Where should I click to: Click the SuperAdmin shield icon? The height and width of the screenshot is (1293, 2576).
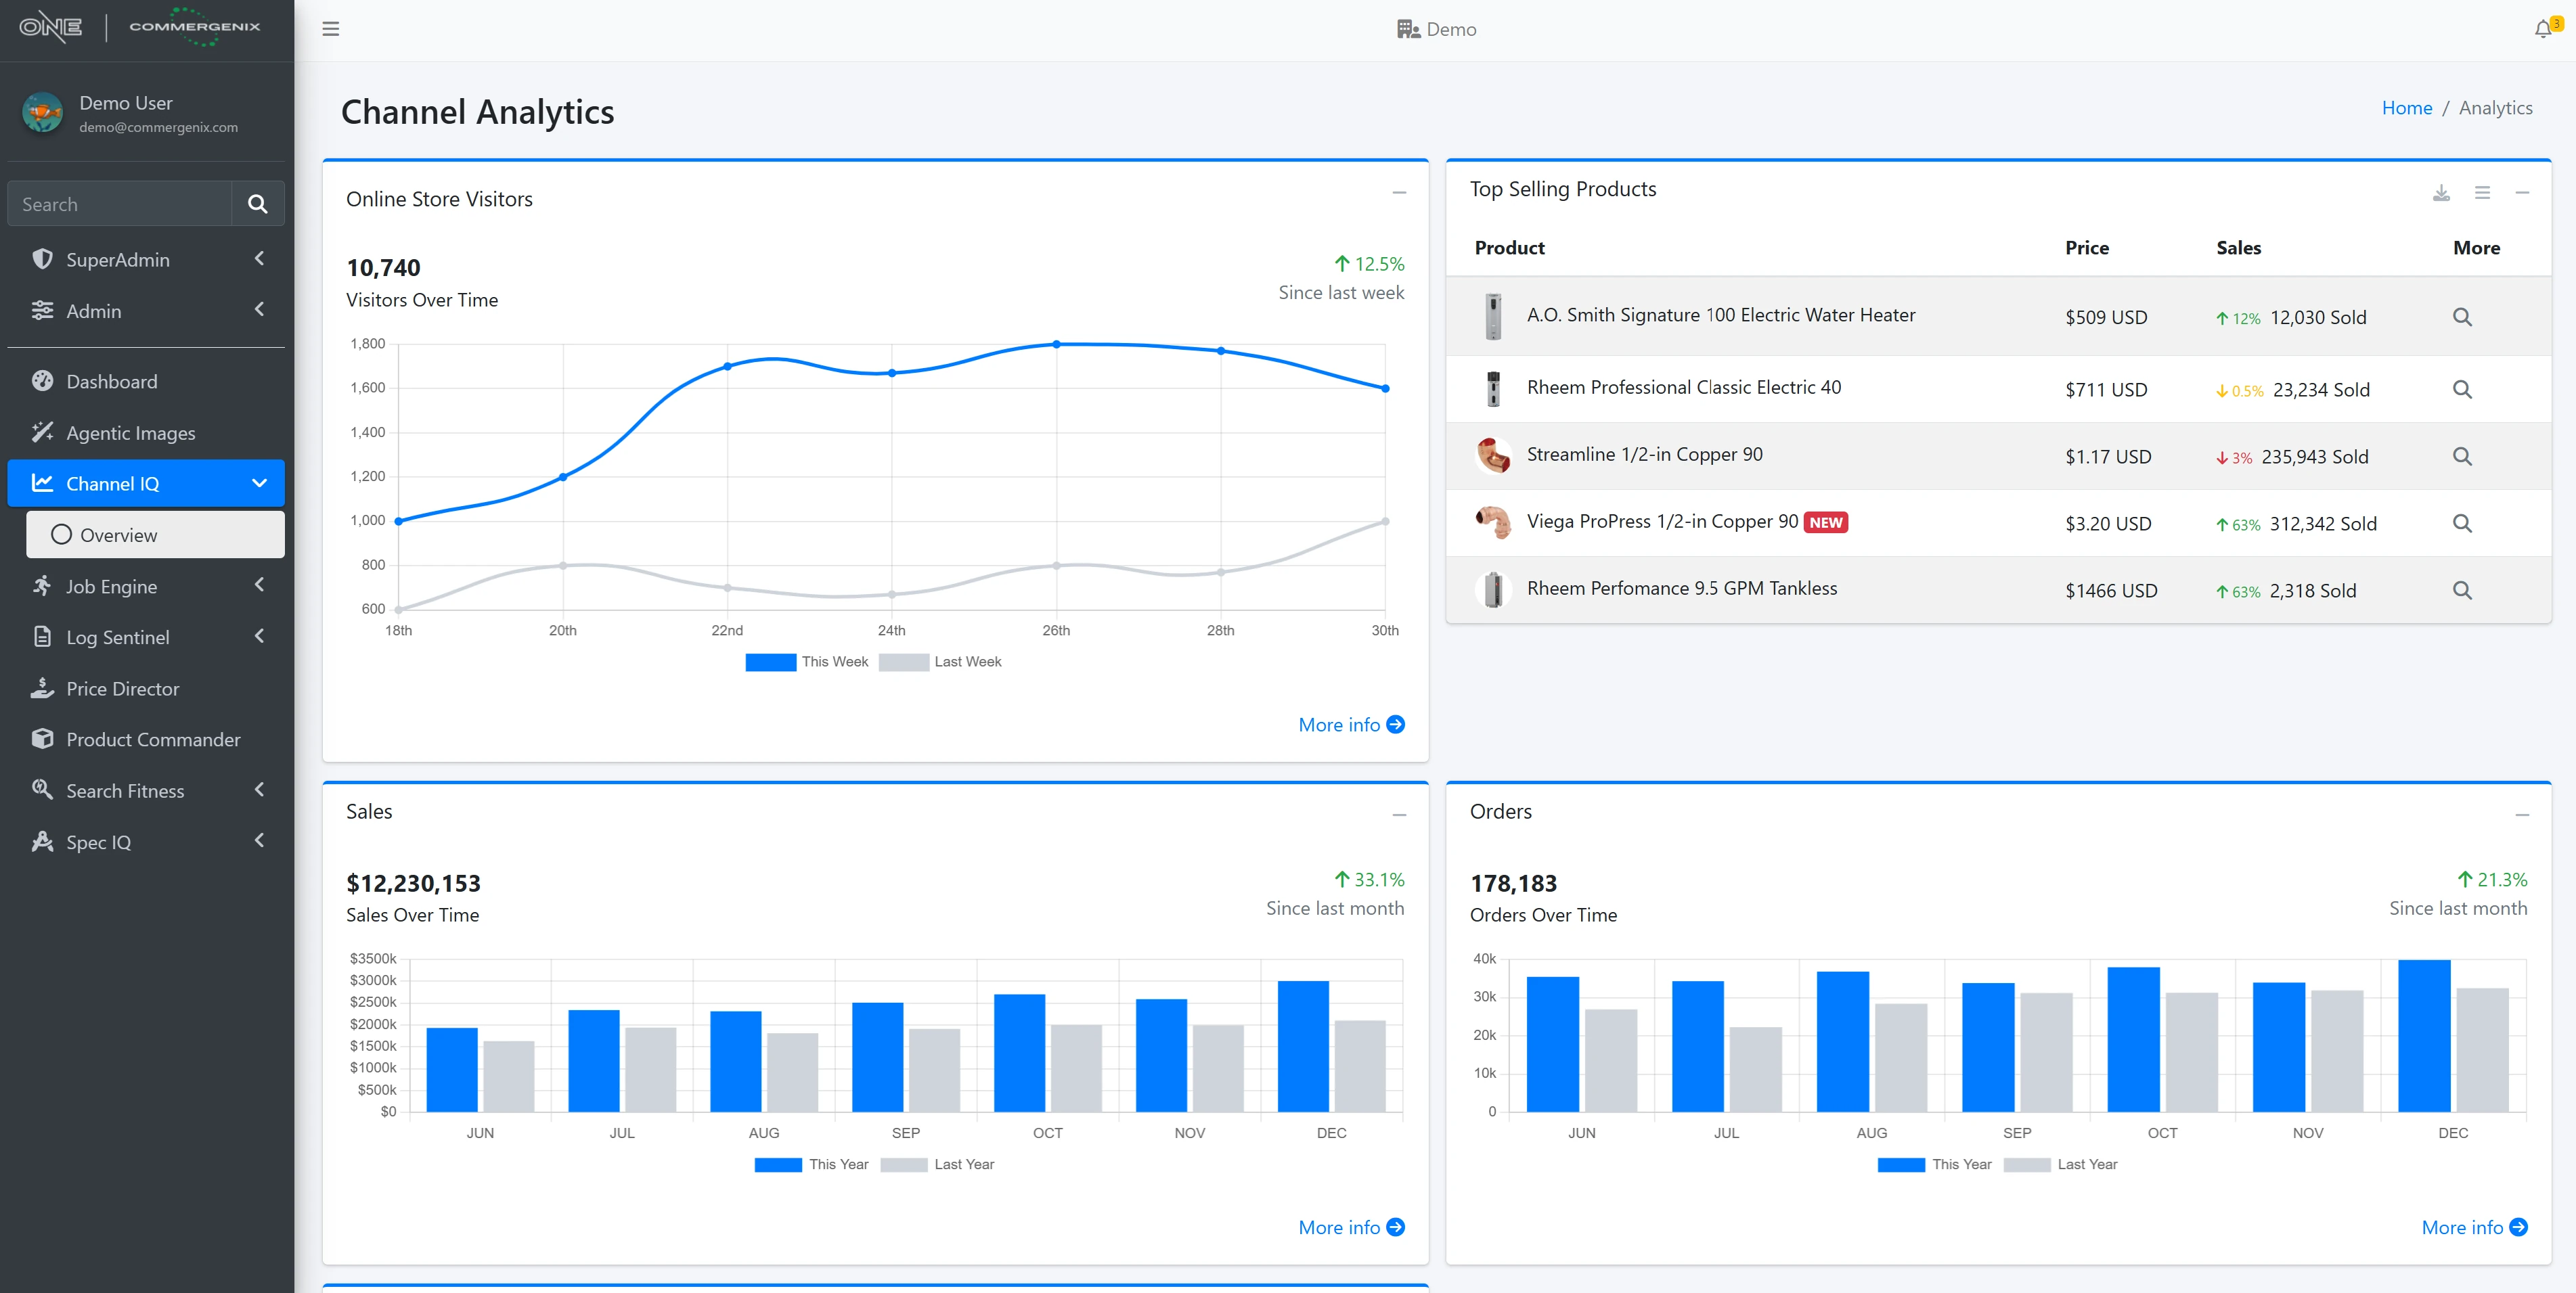pyautogui.click(x=42, y=259)
